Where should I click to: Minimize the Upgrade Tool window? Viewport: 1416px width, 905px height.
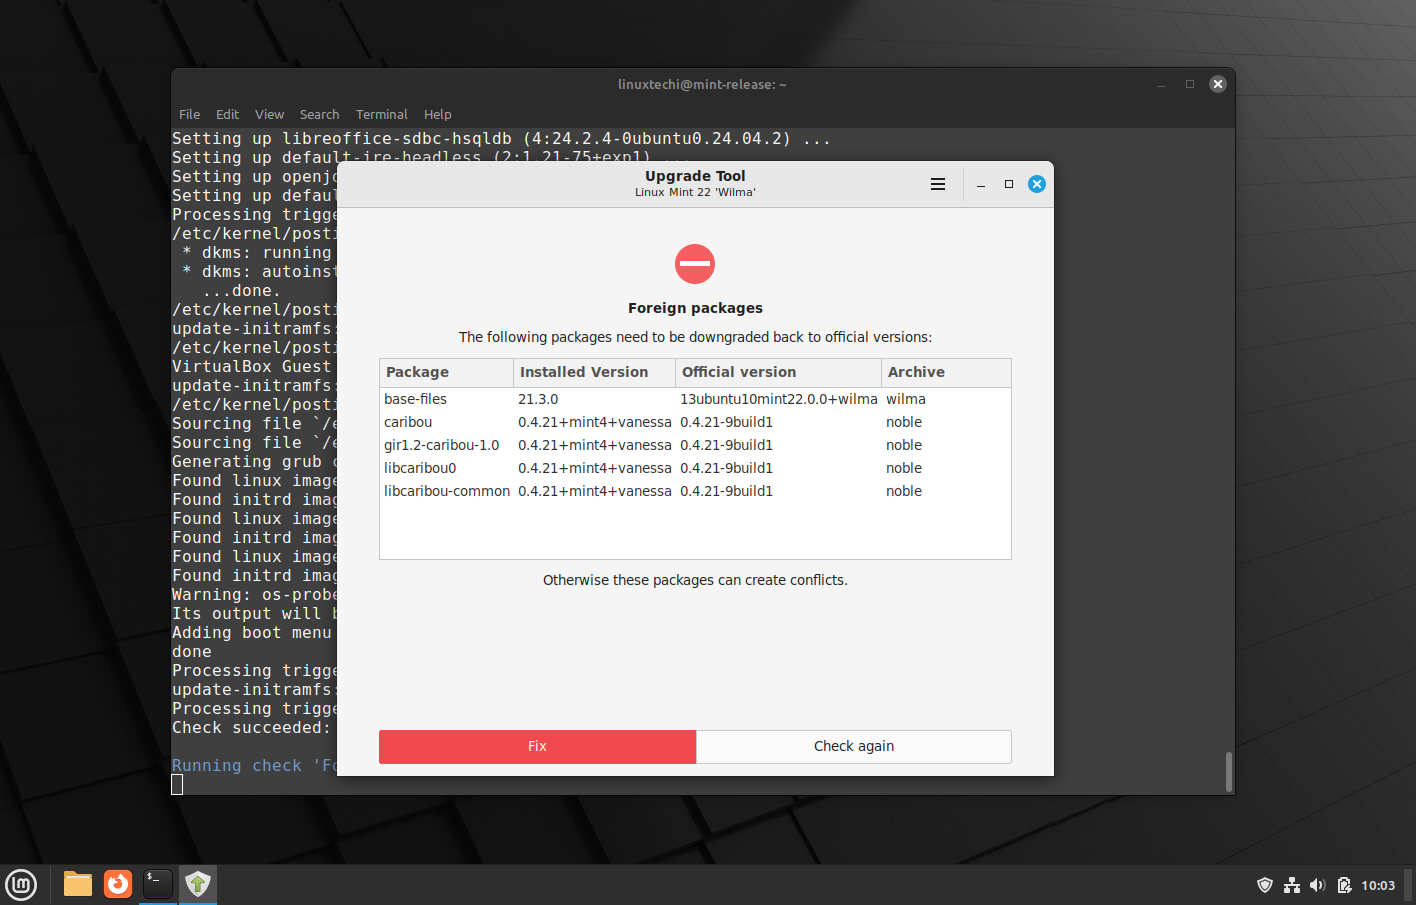981,184
